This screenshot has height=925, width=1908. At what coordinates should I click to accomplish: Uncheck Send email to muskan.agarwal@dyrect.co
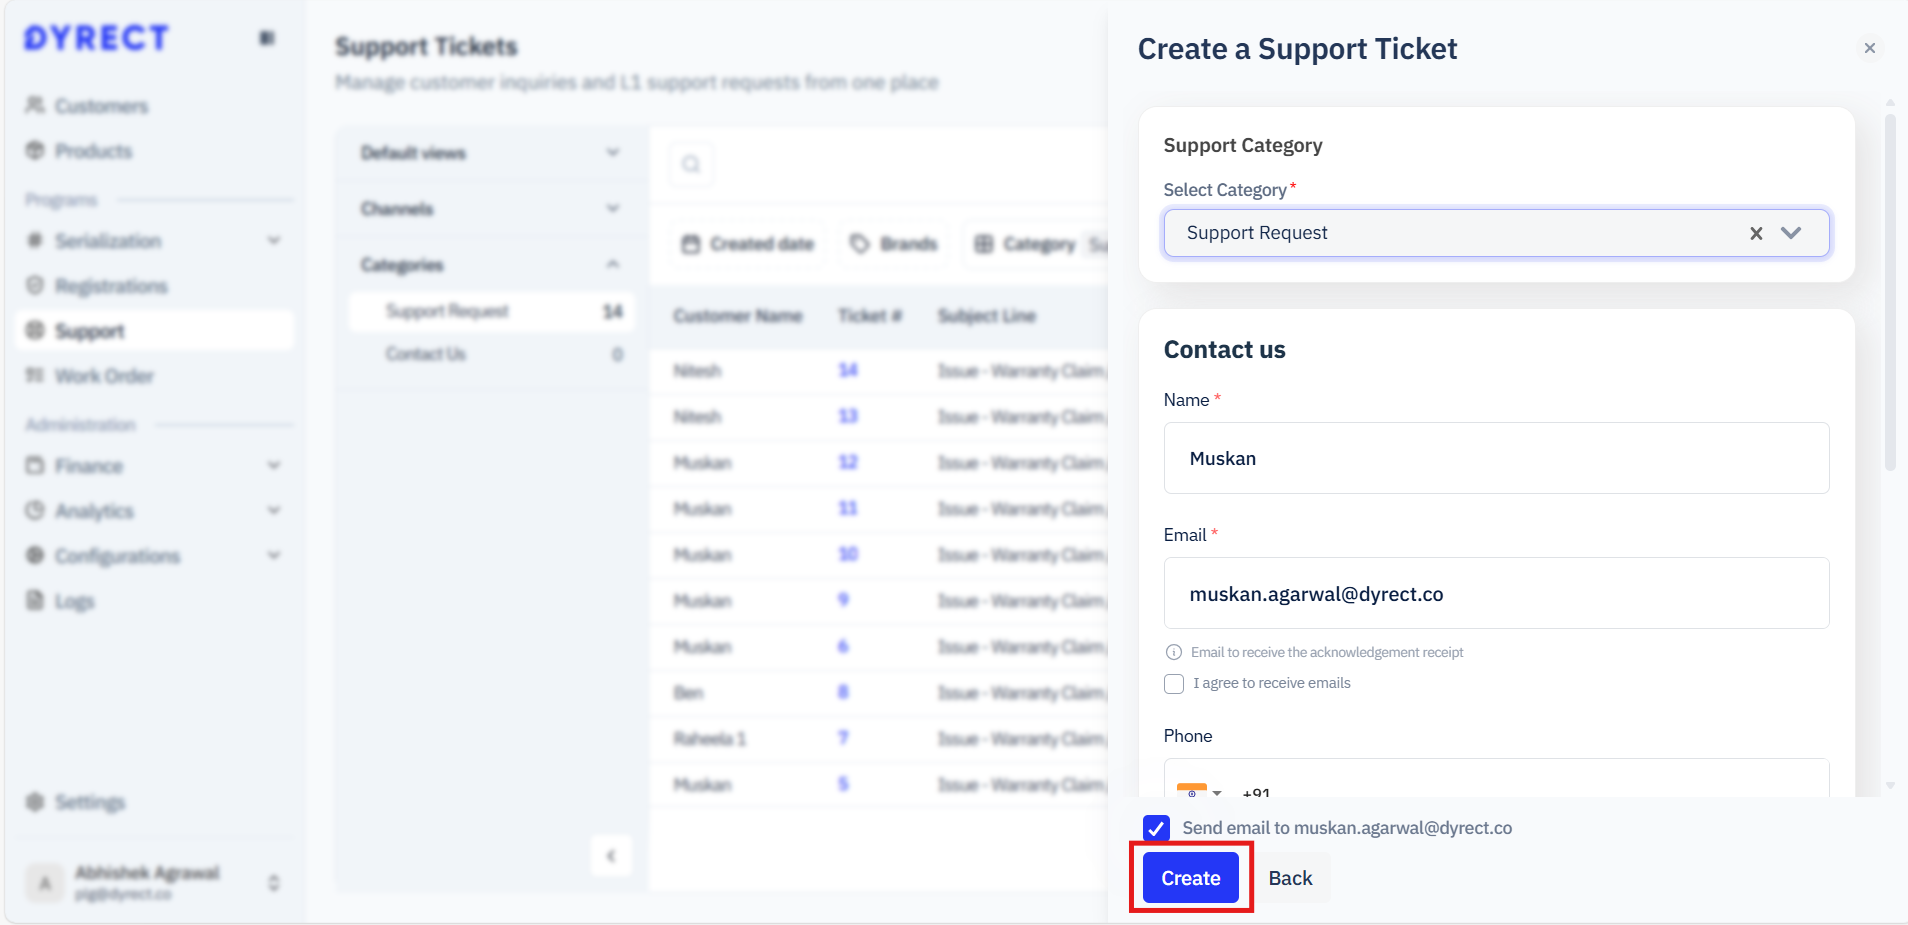point(1156,828)
